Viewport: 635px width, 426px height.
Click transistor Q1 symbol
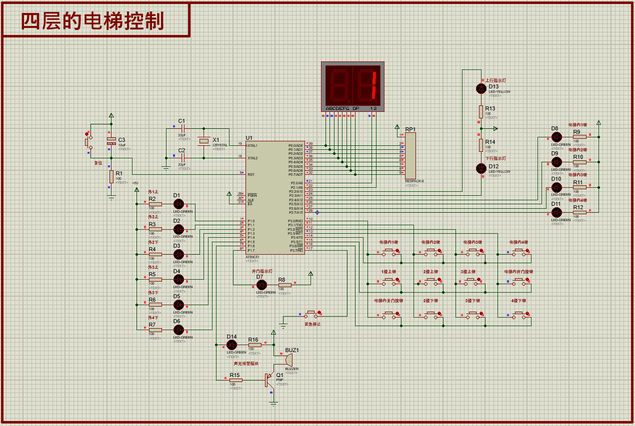[x=269, y=380]
